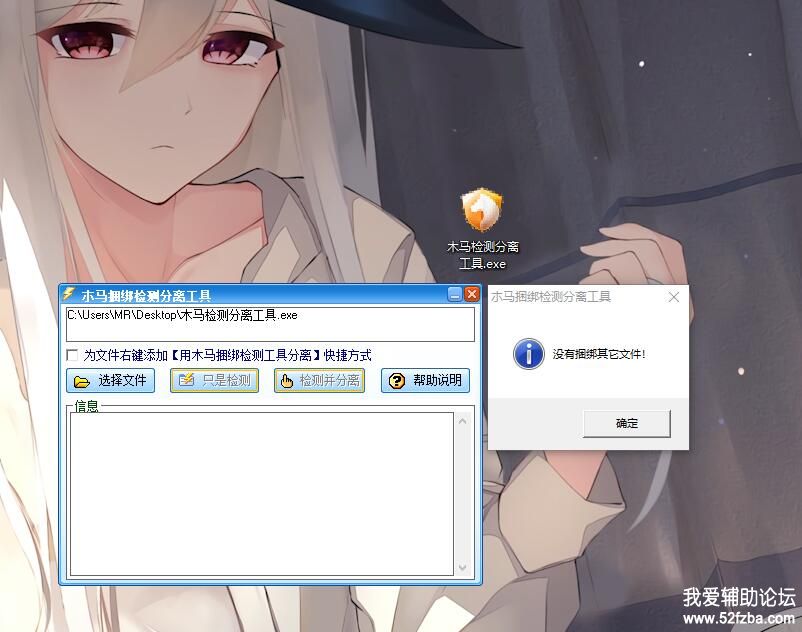802x632 pixels.
Task: Click 确定 in the message dialog
Action: click(x=627, y=423)
